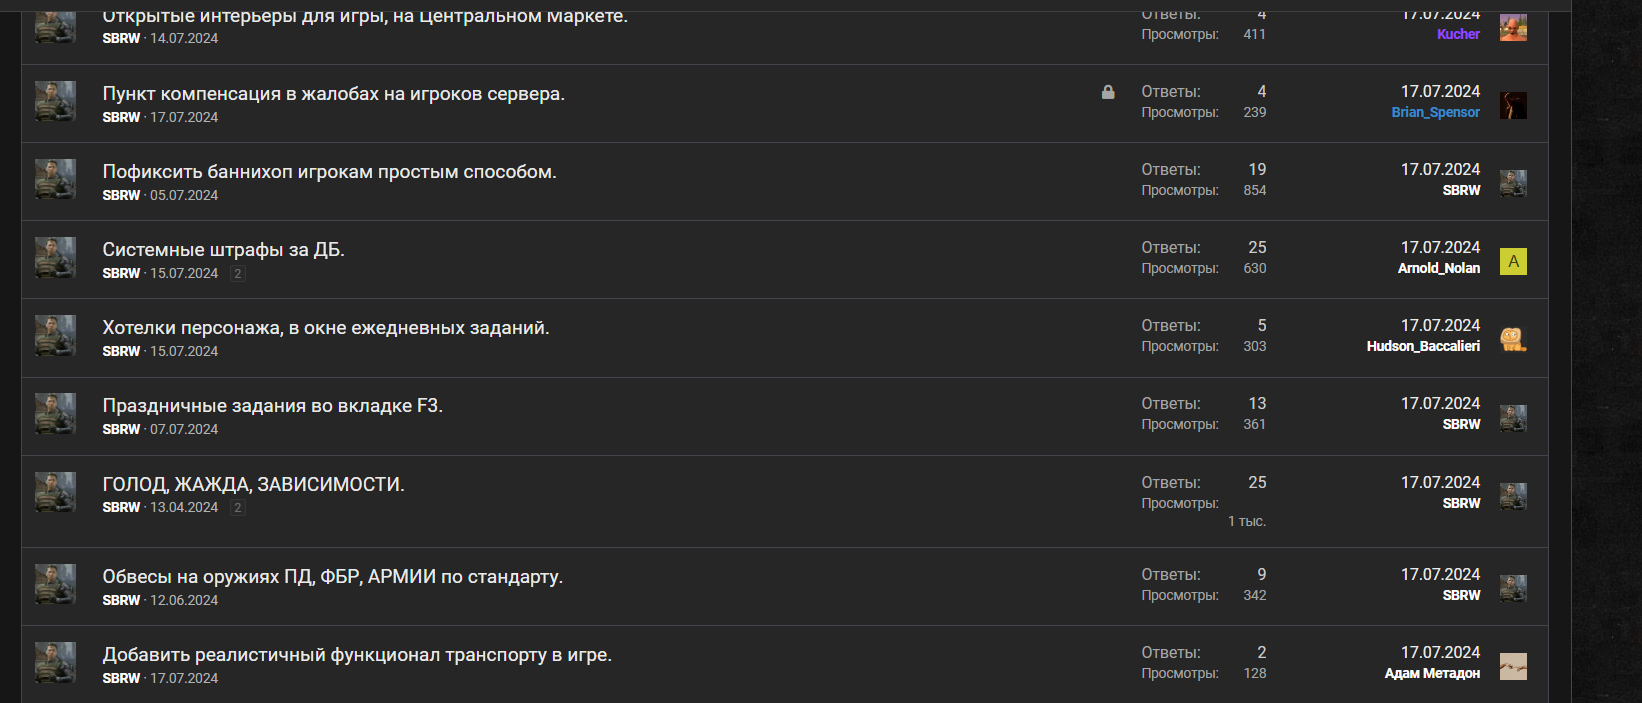
Task: Open thread Хотелки персонажа, в окне ежедневных заданий
Action: (326, 328)
